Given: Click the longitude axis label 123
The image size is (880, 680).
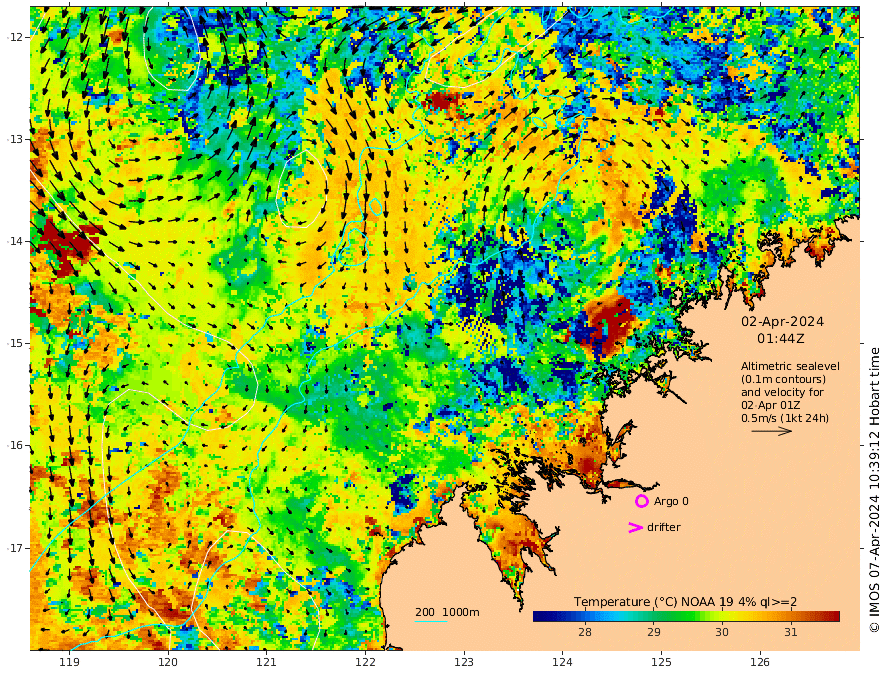Looking at the screenshot, I should tap(464, 663).
